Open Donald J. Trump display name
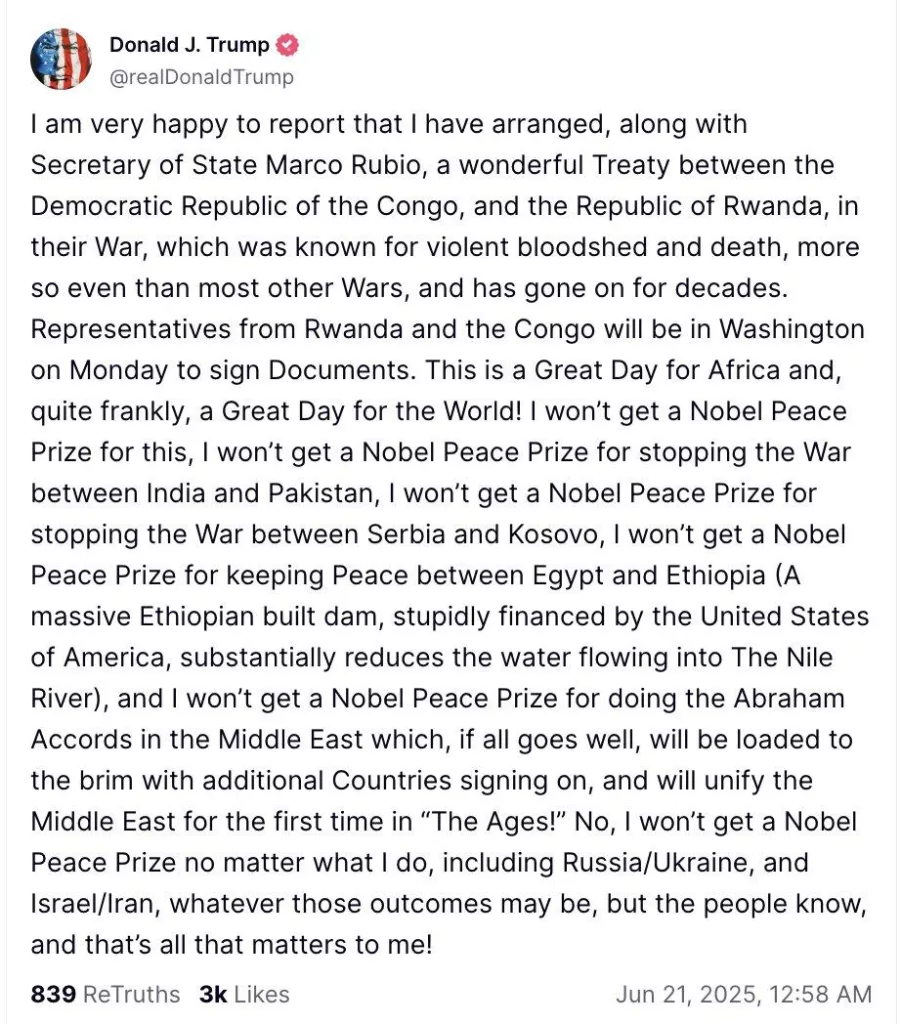 tap(189, 45)
